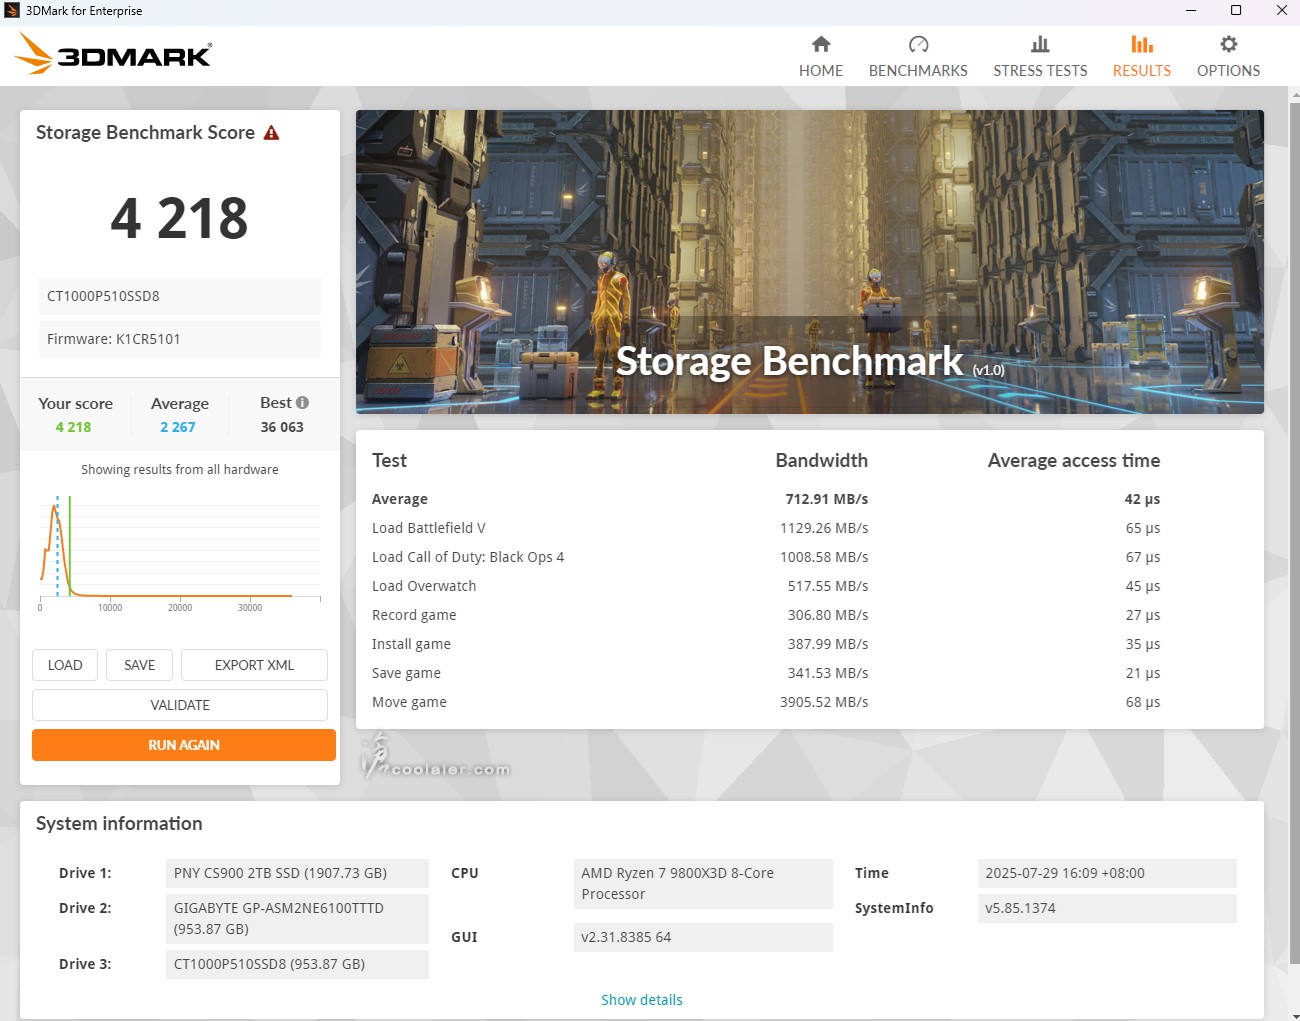Open the Show details link
Image resolution: width=1300 pixels, height=1021 pixels.
(642, 1000)
